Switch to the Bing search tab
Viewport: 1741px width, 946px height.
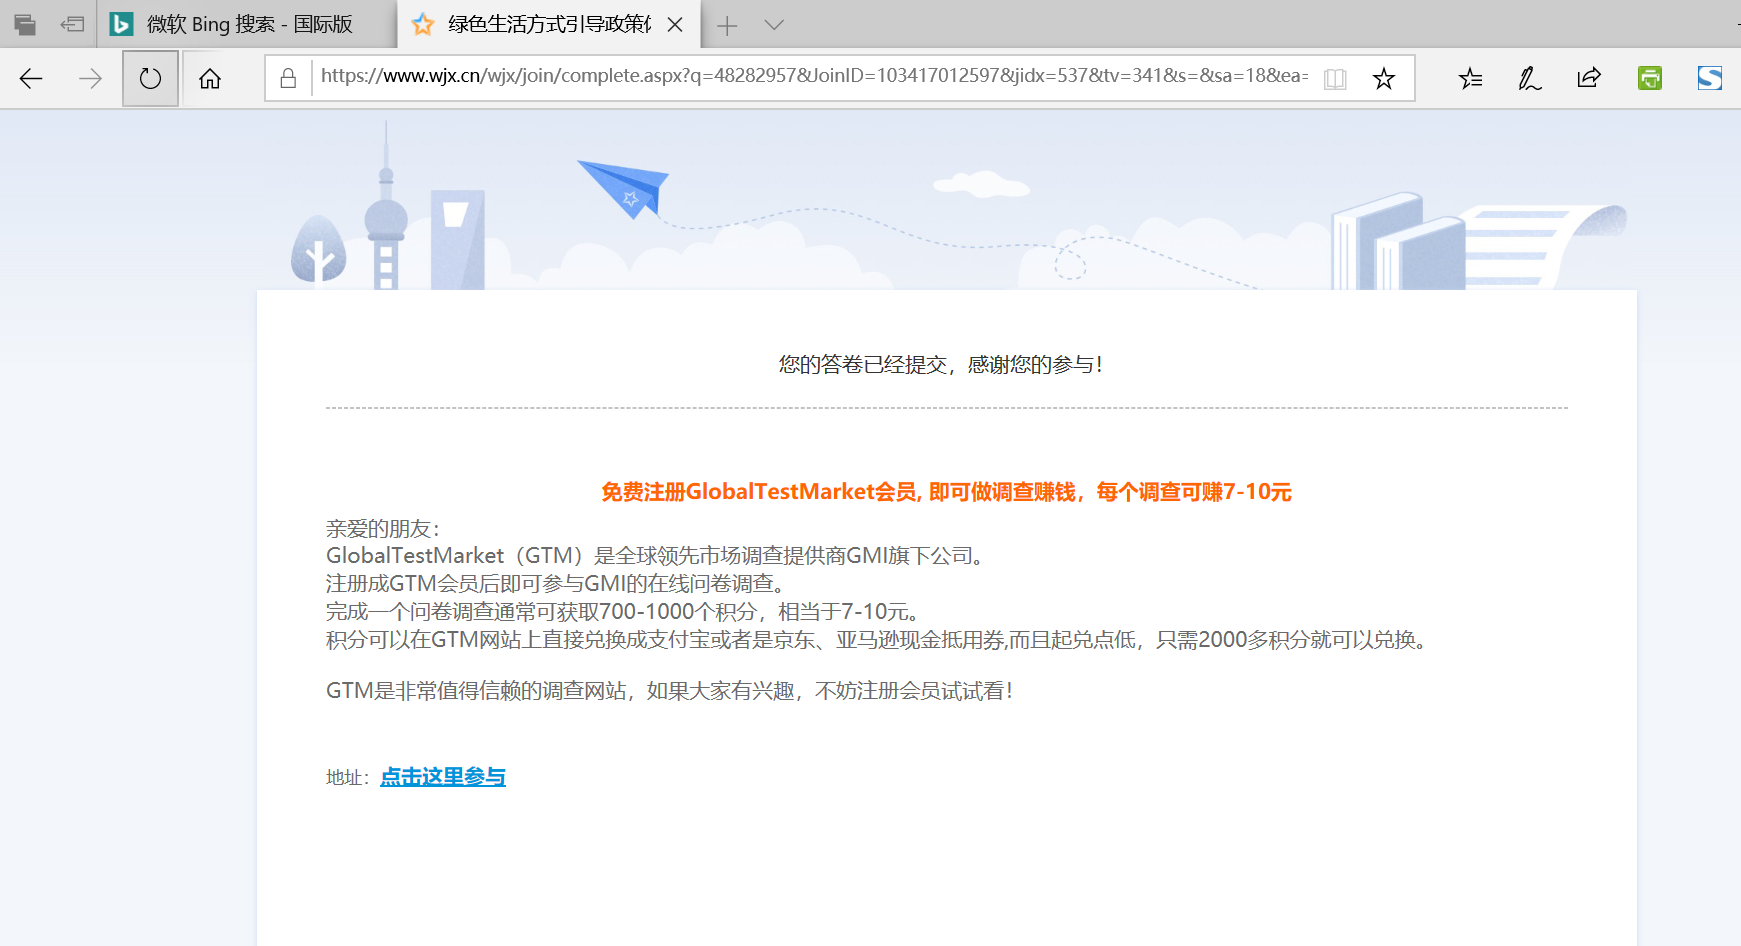click(x=247, y=24)
